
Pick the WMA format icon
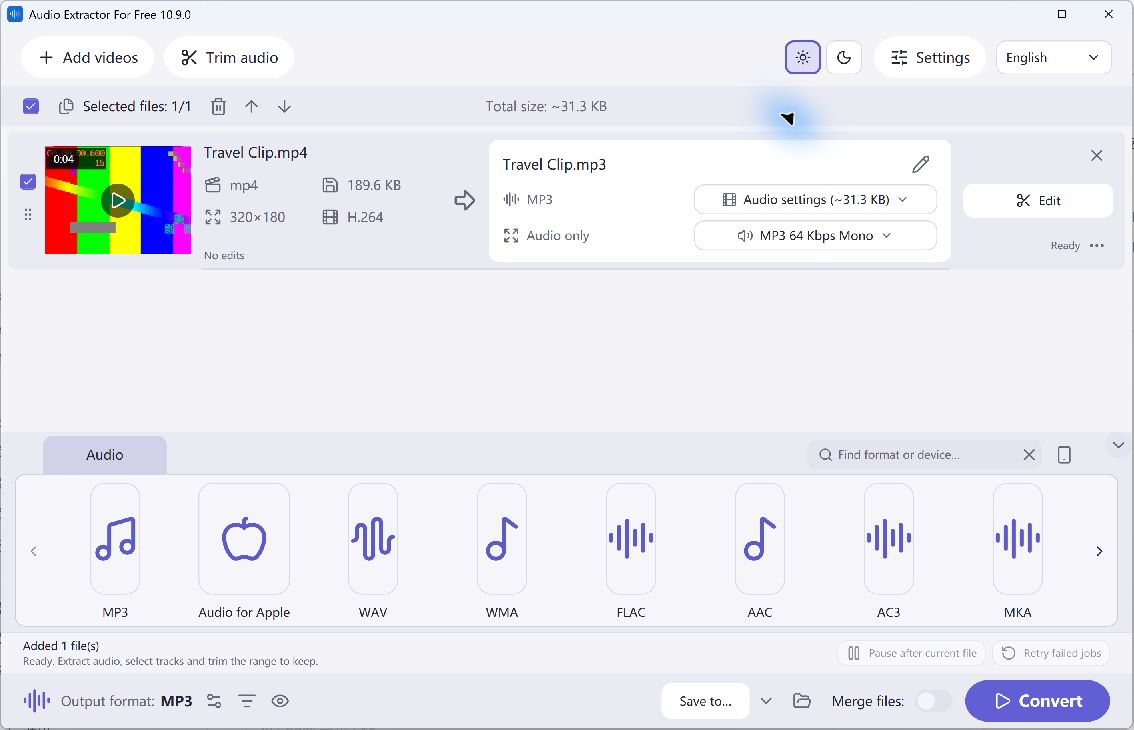click(x=502, y=539)
